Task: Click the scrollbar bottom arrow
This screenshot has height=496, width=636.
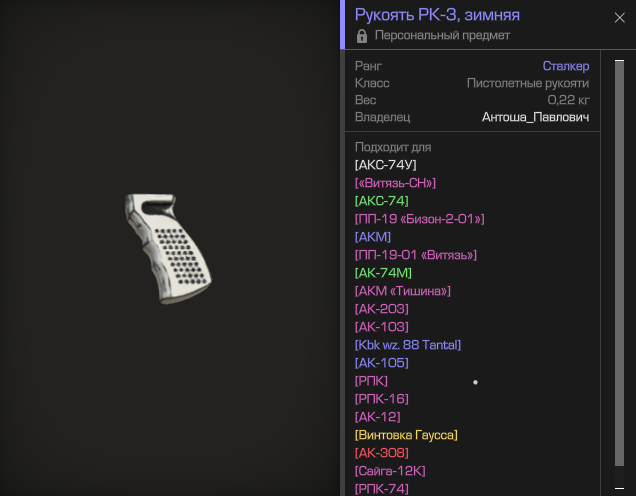Action: pos(619,488)
